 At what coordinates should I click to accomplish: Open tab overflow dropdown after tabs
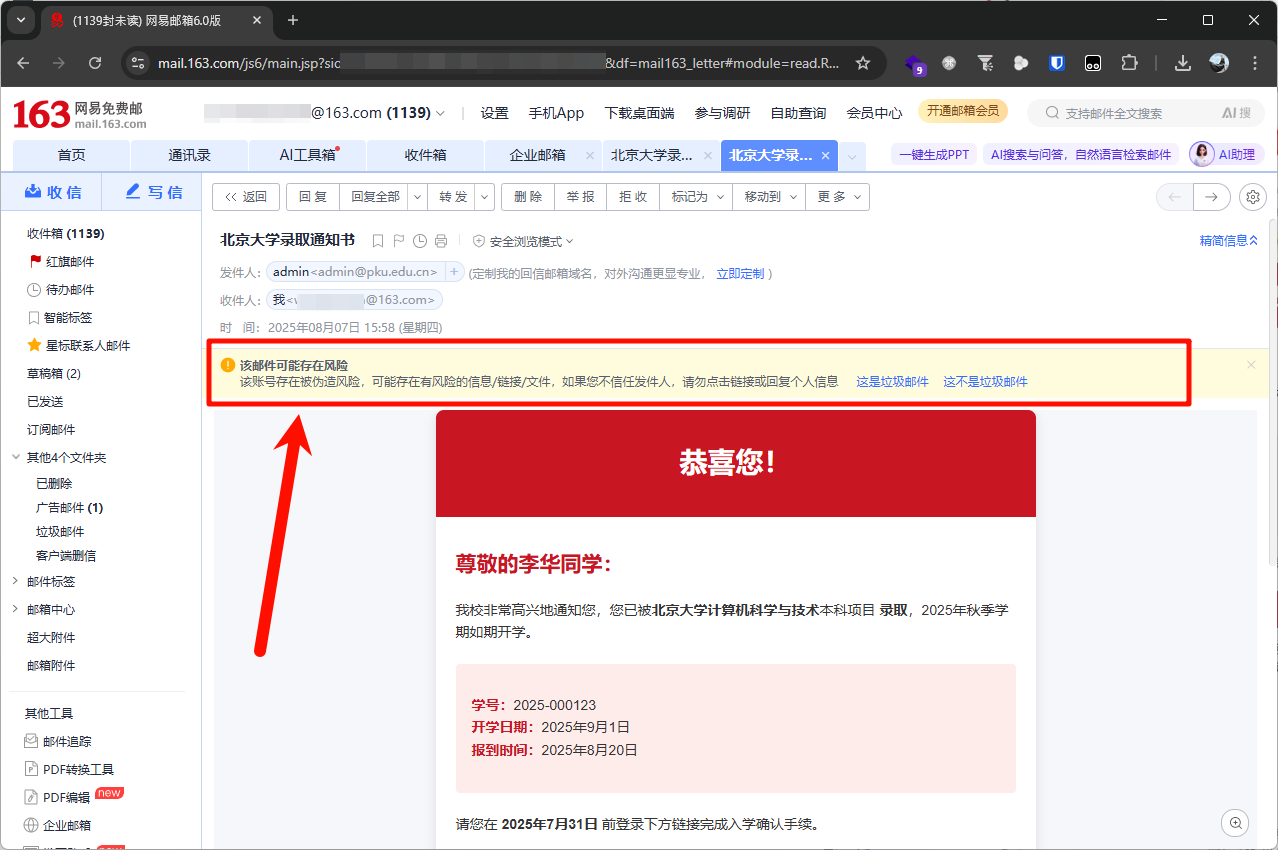point(852,156)
